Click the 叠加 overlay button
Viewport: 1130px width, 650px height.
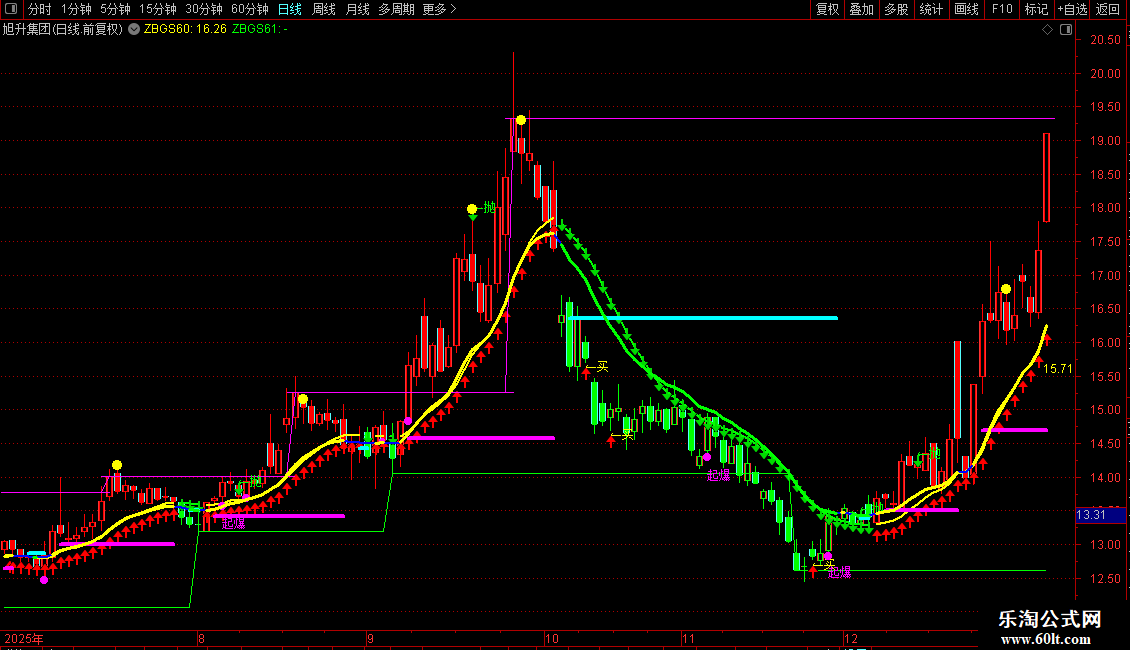tap(861, 9)
